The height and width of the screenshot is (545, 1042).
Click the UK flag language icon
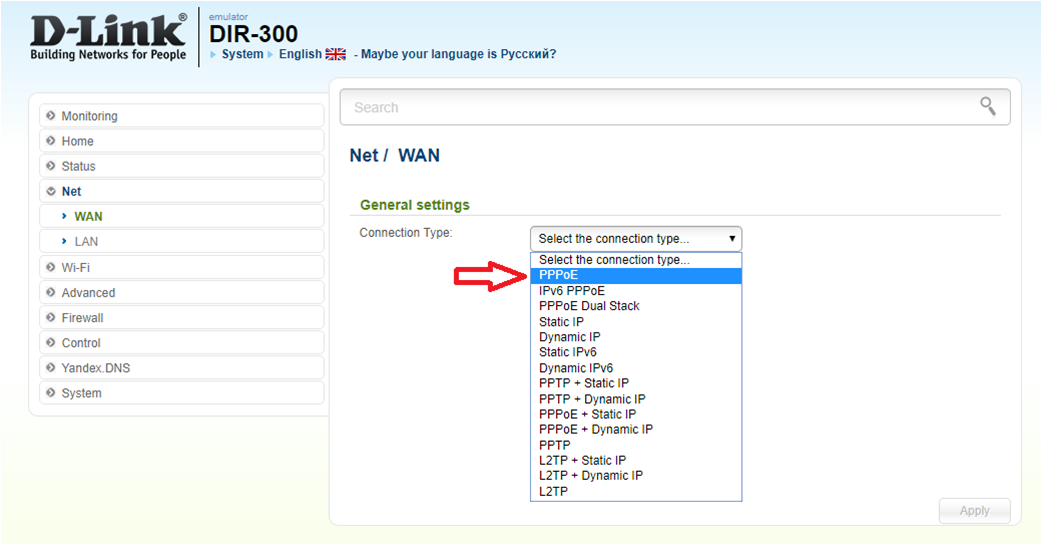click(x=335, y=54)
